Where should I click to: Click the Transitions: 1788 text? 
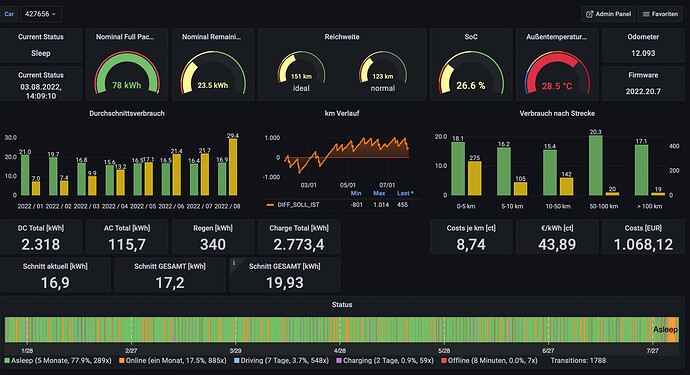(578, 360)
